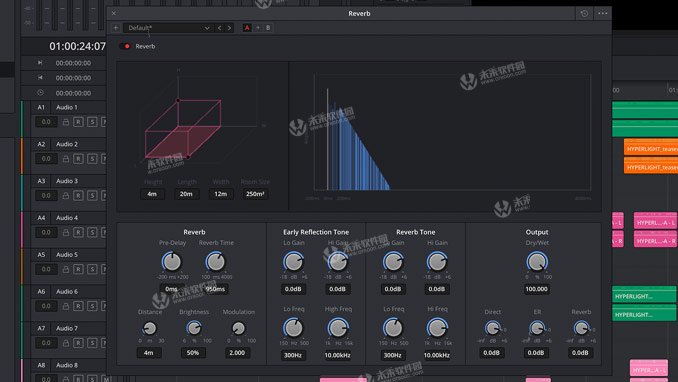Select the top orange HYPERLIGHT_teaser clip
The height and width of the screenshot is (382, 678).
[x=651, y=148]
